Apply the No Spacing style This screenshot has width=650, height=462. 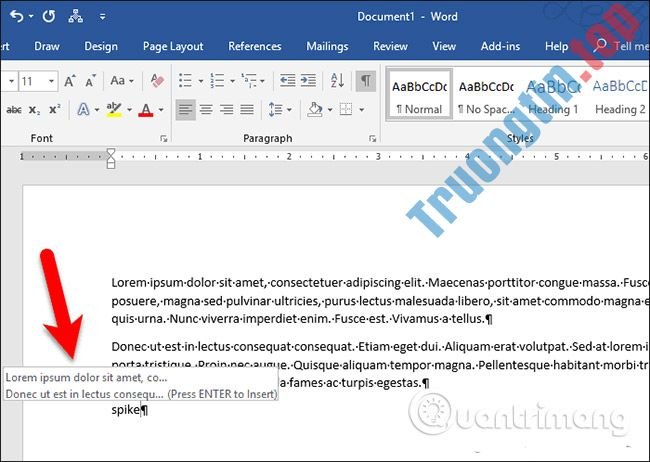tap(486, 95)
